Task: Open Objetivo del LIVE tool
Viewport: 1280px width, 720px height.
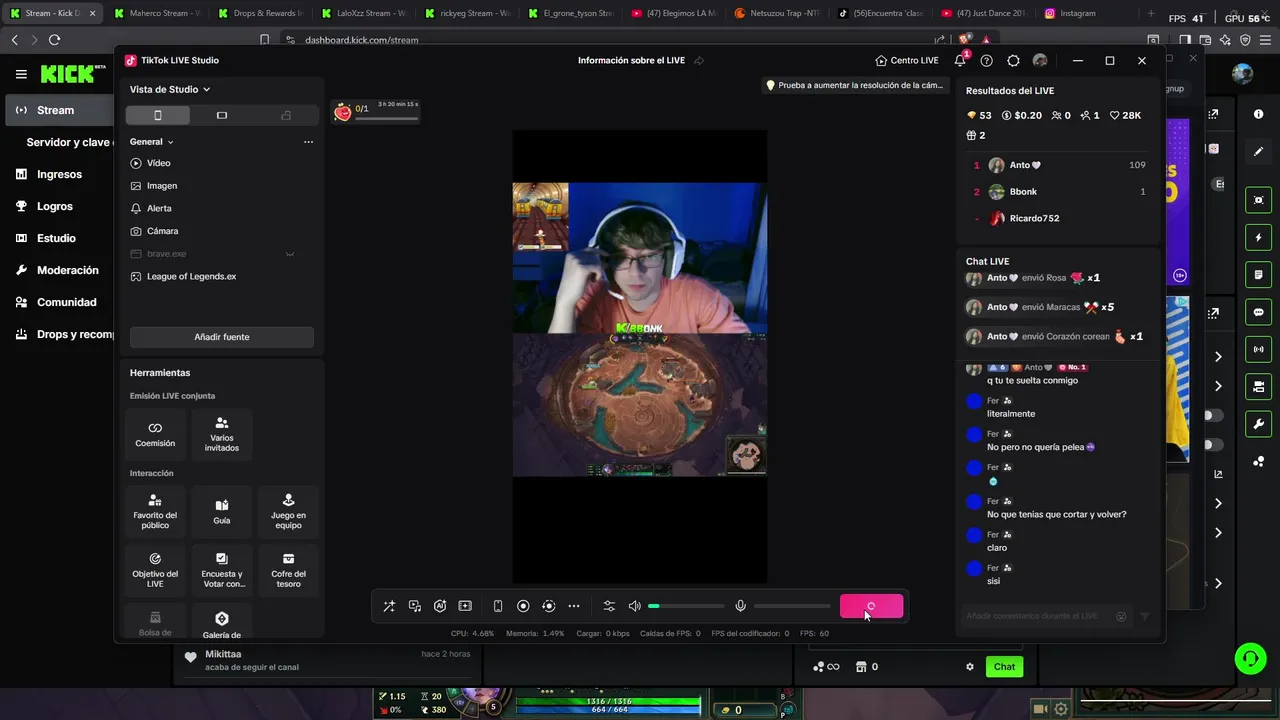Action: pyautogui.click(x=155, y=570)
